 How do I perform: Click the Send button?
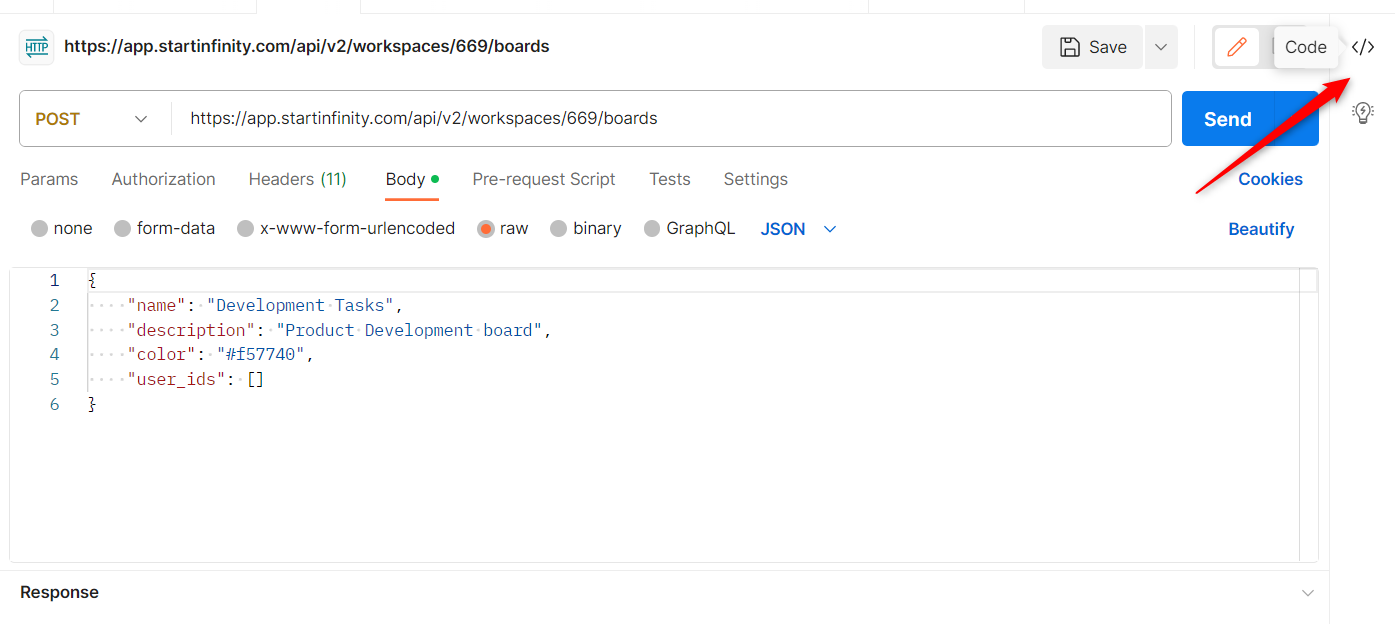(1227, 119)
